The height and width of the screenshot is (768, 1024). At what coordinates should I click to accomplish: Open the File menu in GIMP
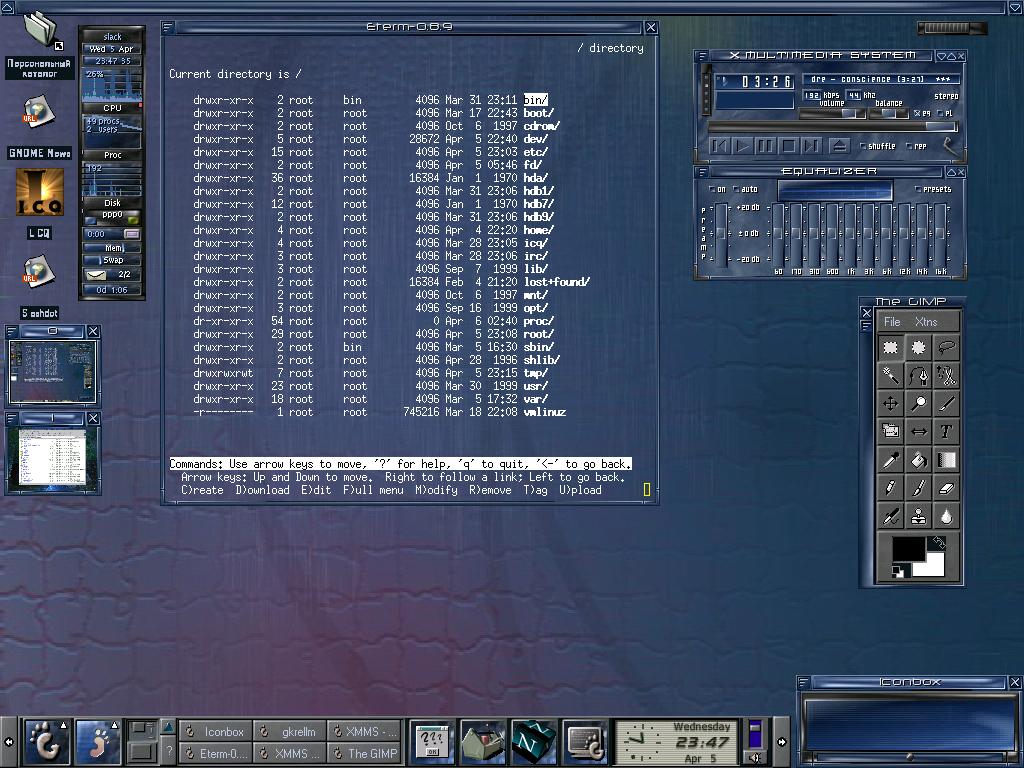[x=892, y=322]
